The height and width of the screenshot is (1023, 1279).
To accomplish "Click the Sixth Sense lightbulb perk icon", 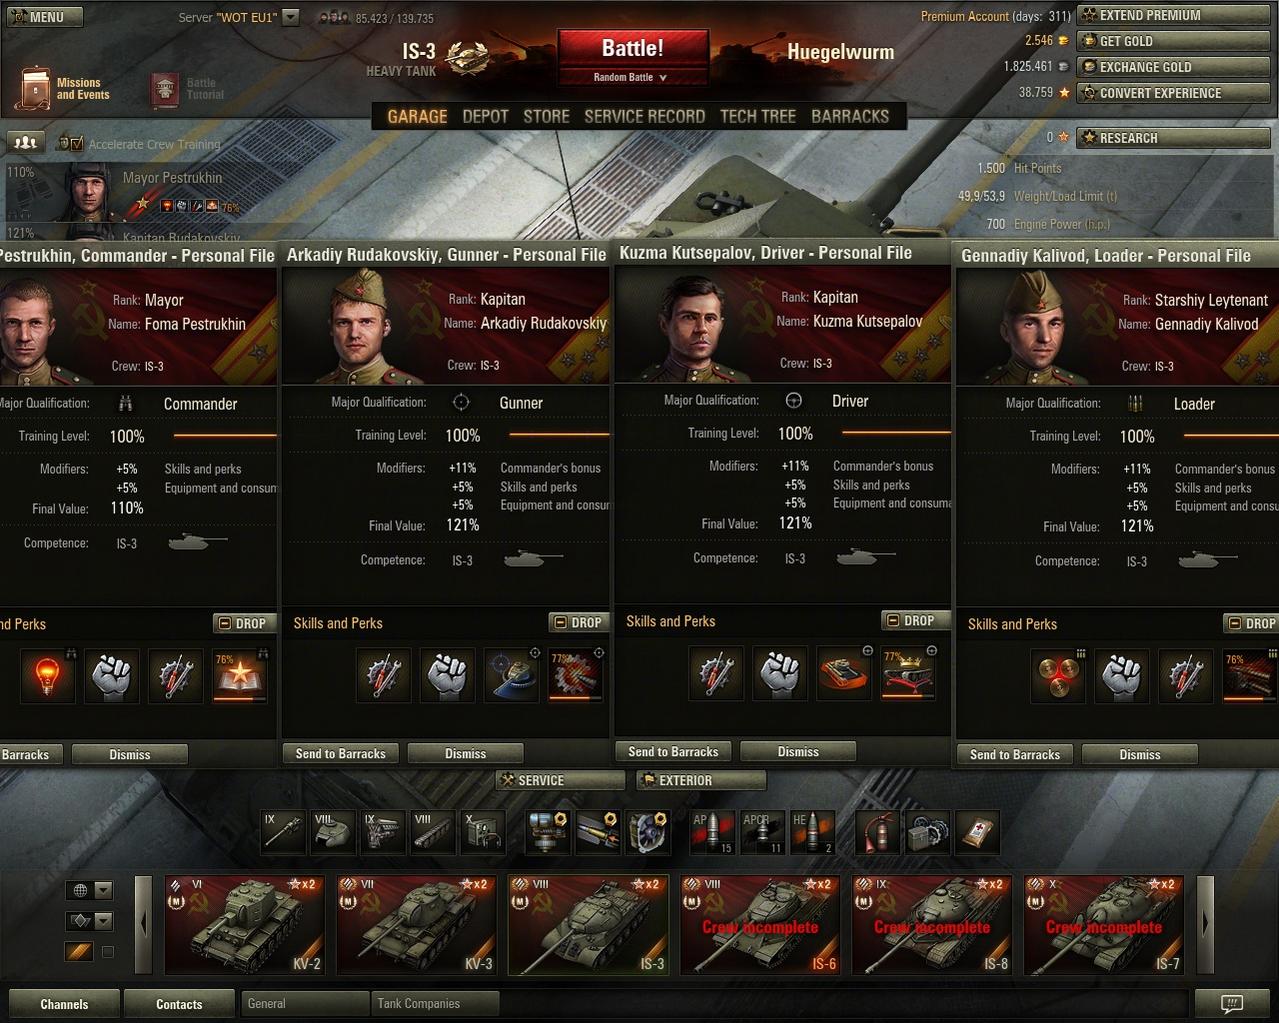I will (47, 677).
